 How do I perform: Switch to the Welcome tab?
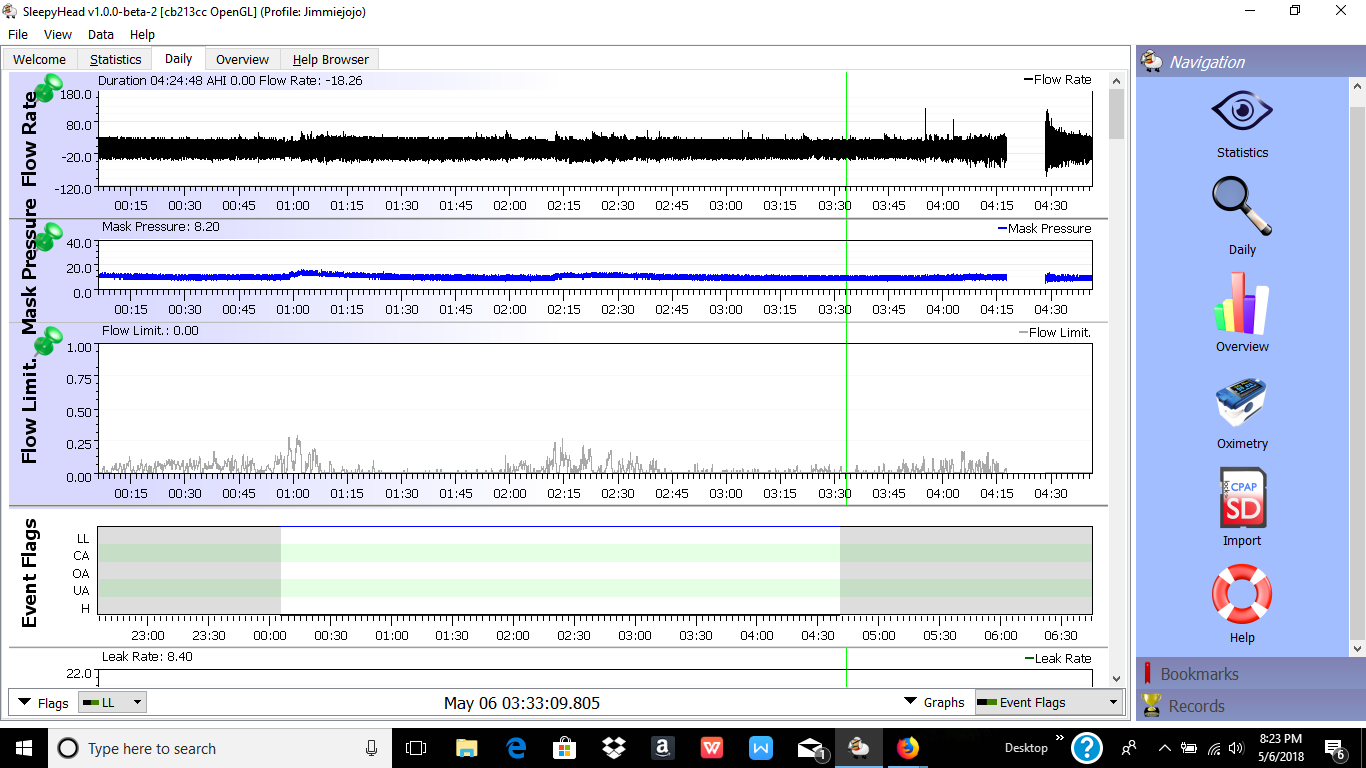(x=39, y=59)
